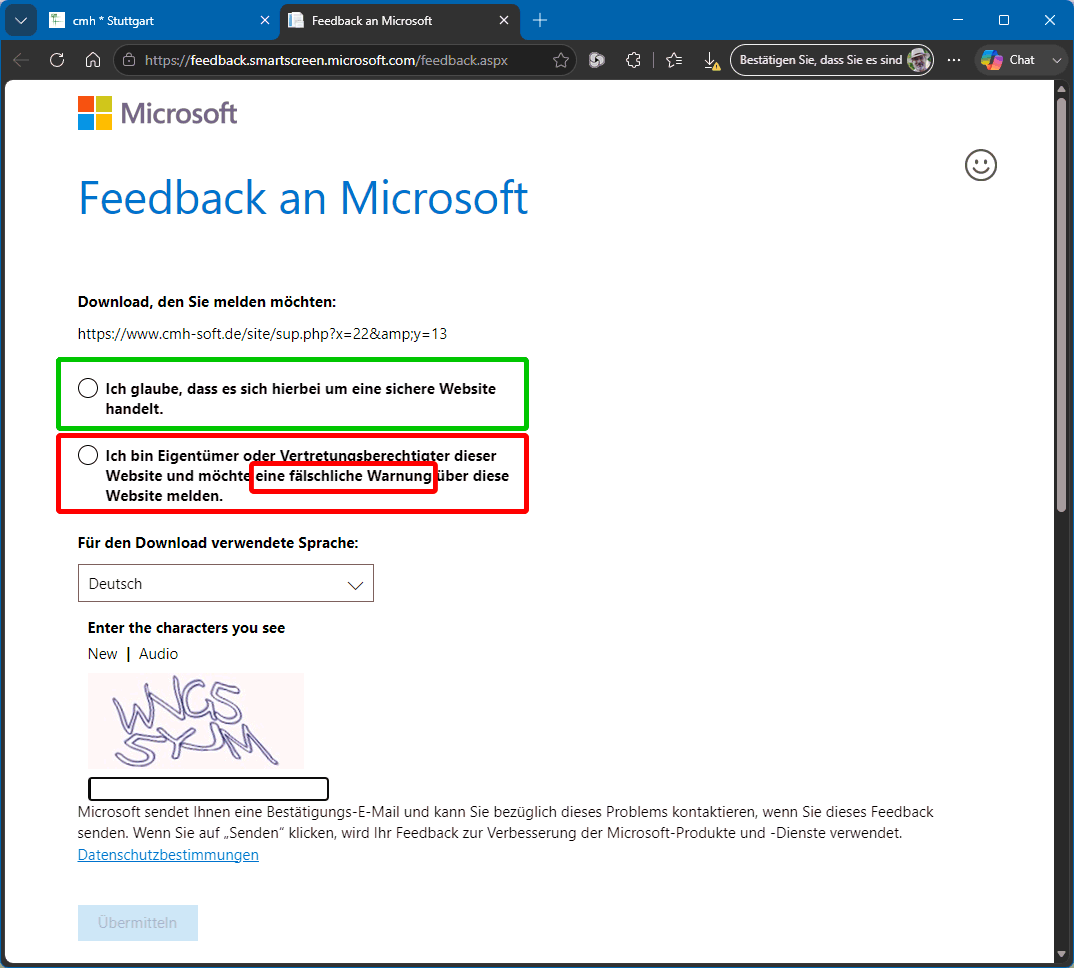Switch to the cmh * Stuttgart tab
The width and height of the screenshot is (1074, 968).
coord(159,21)
